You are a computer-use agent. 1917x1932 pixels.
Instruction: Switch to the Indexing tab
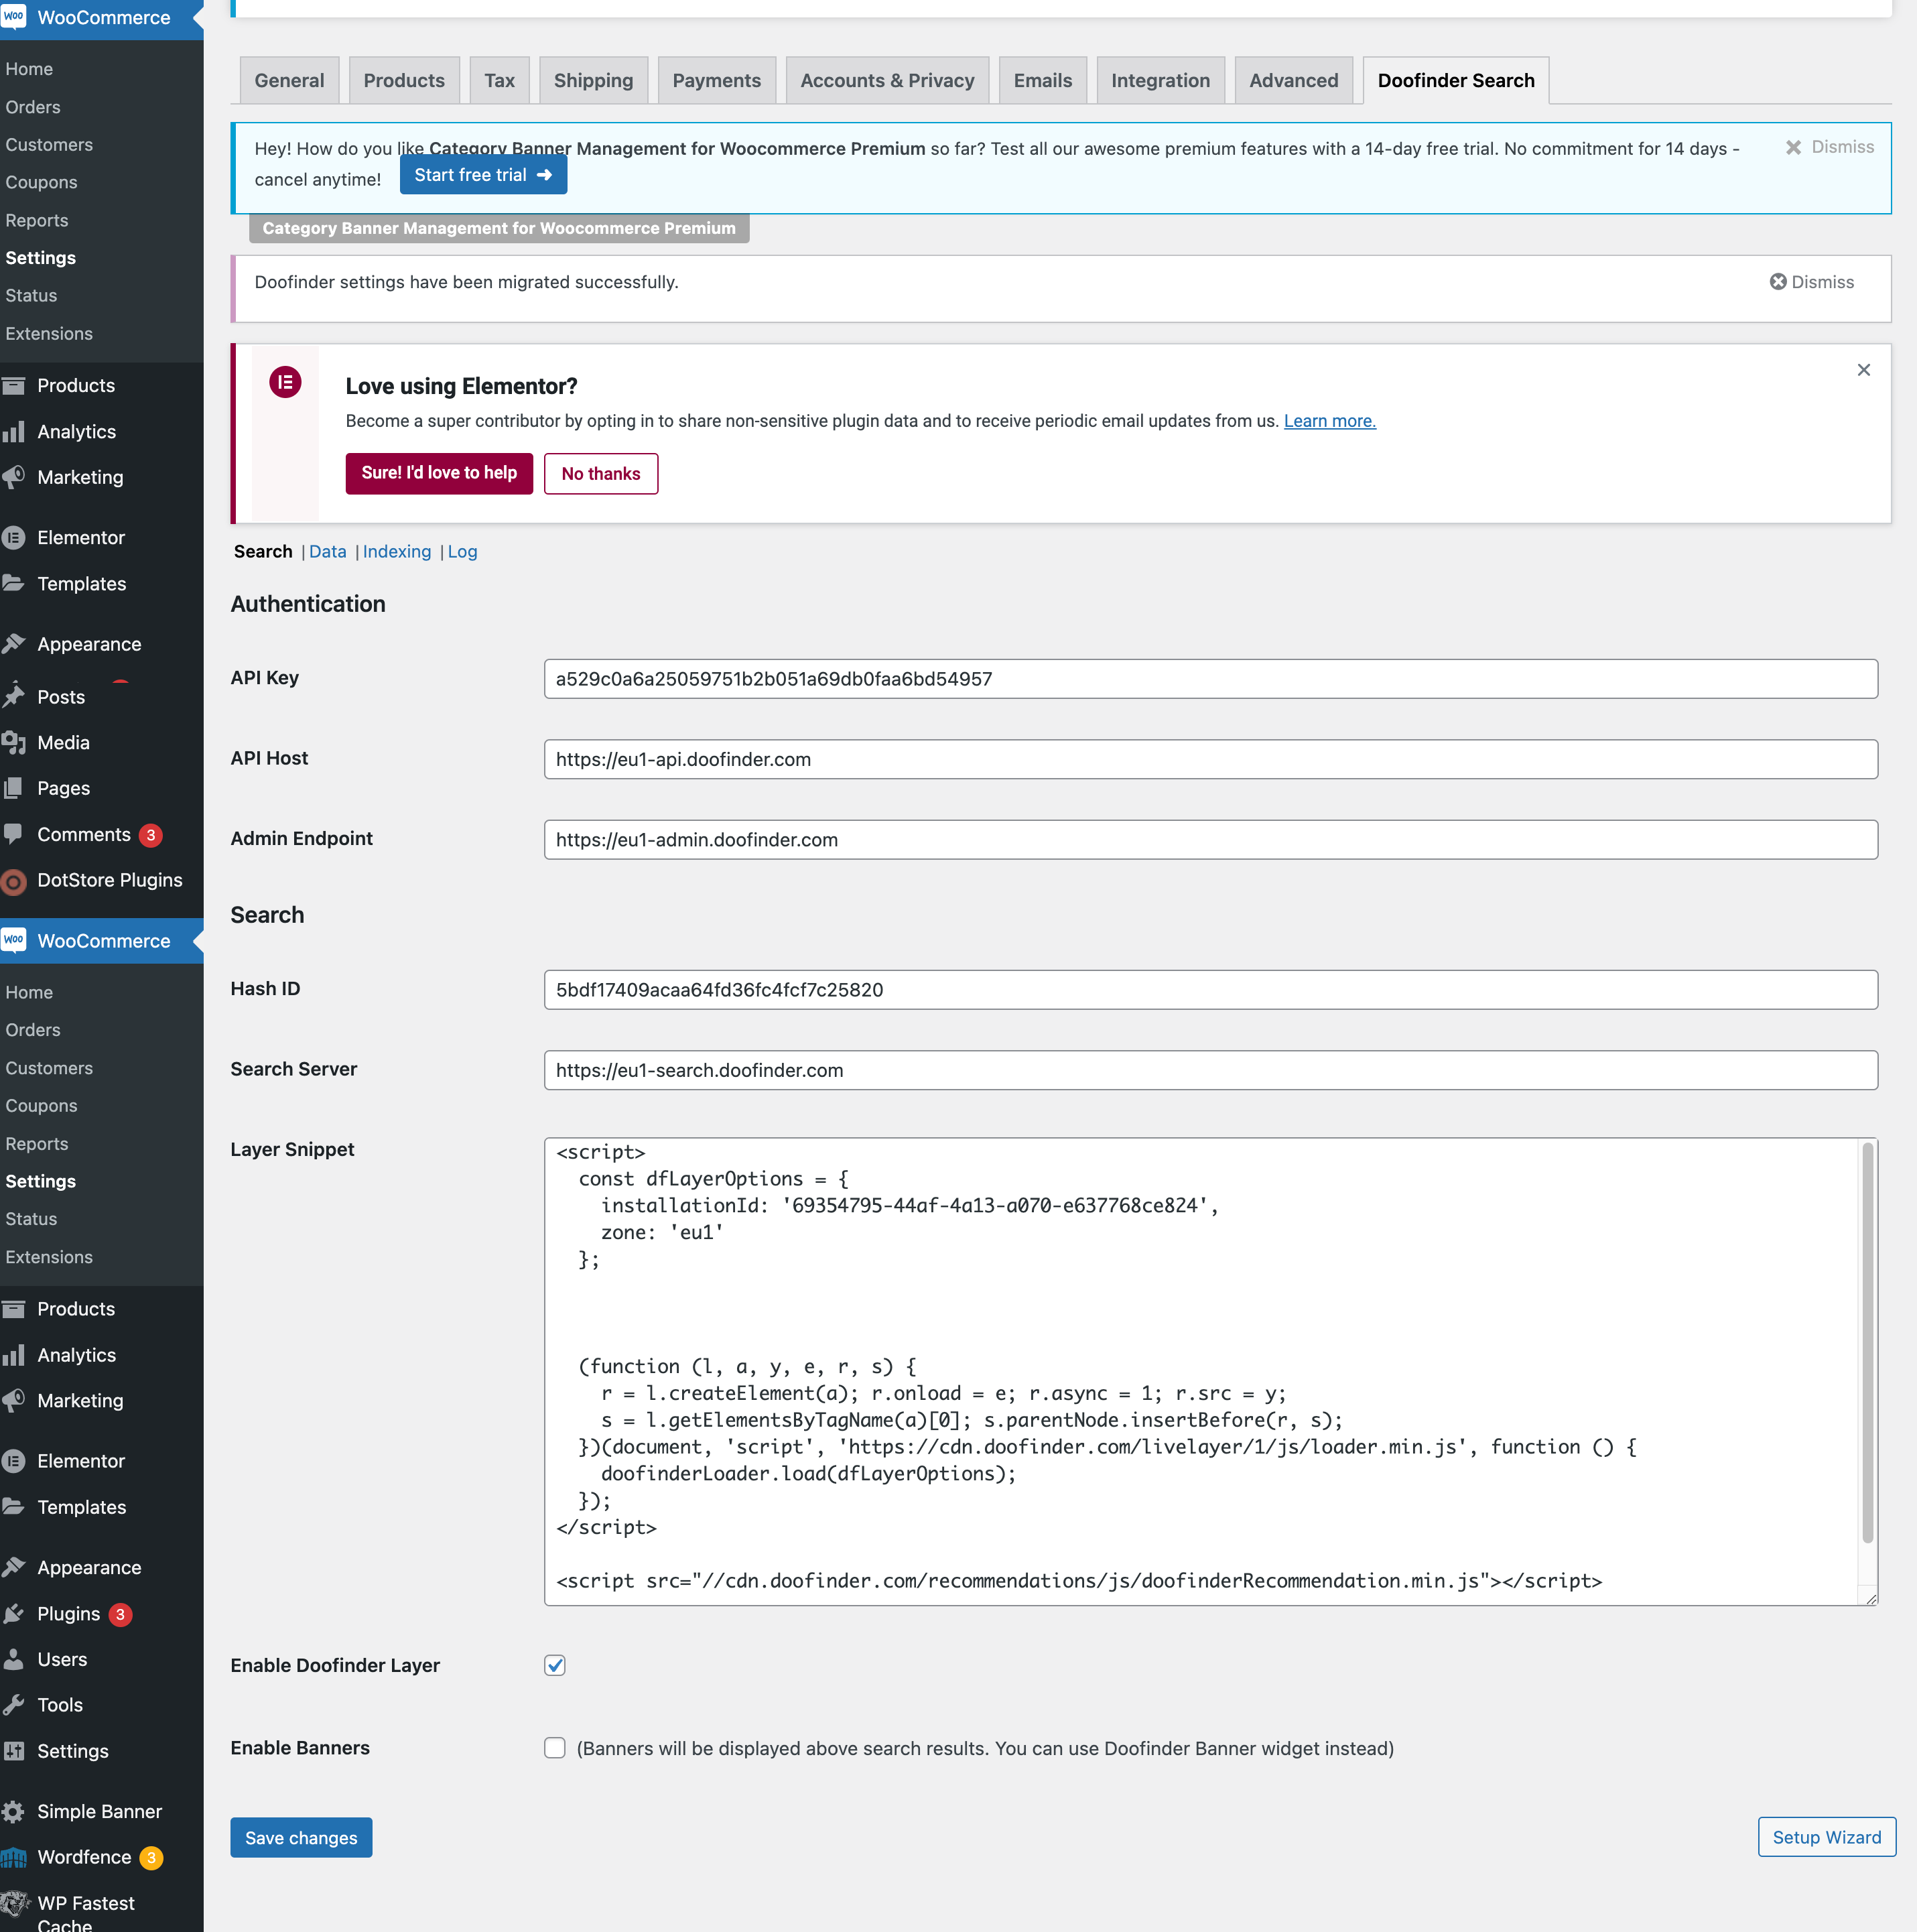click(395, 552)
